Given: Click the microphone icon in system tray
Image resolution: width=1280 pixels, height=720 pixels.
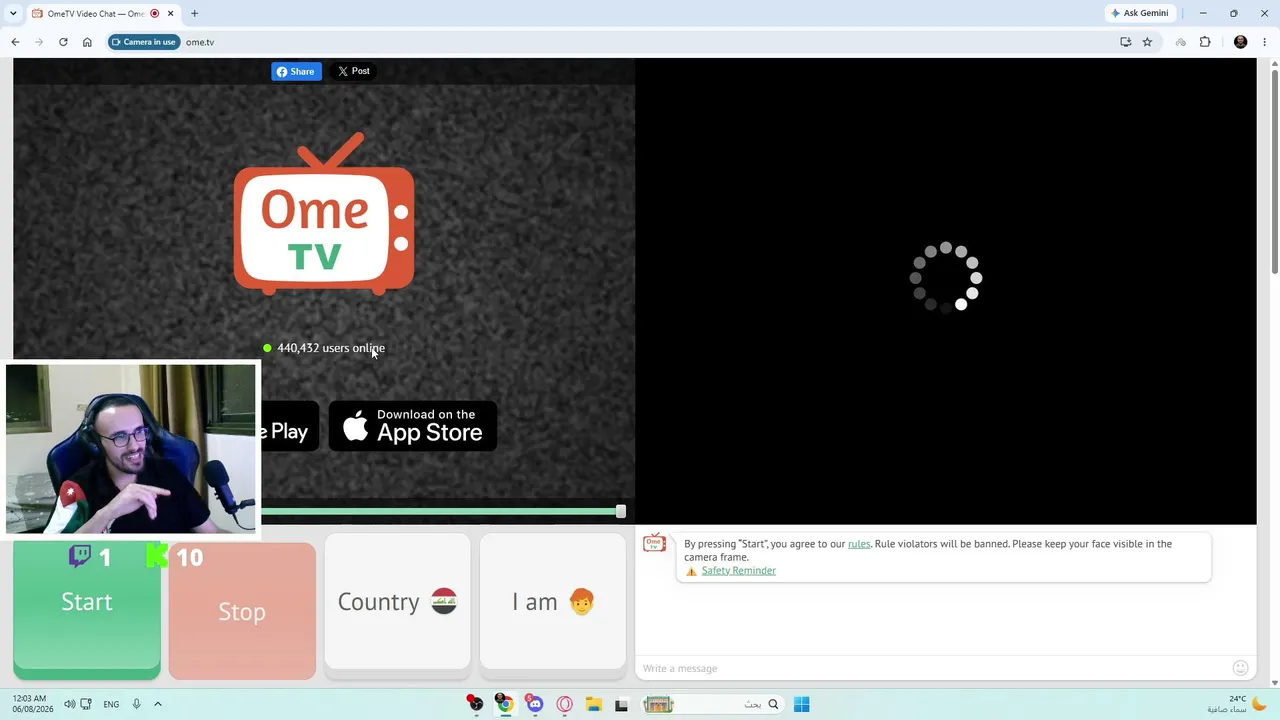Looking at the screenshot, I should tap(137, 704).
